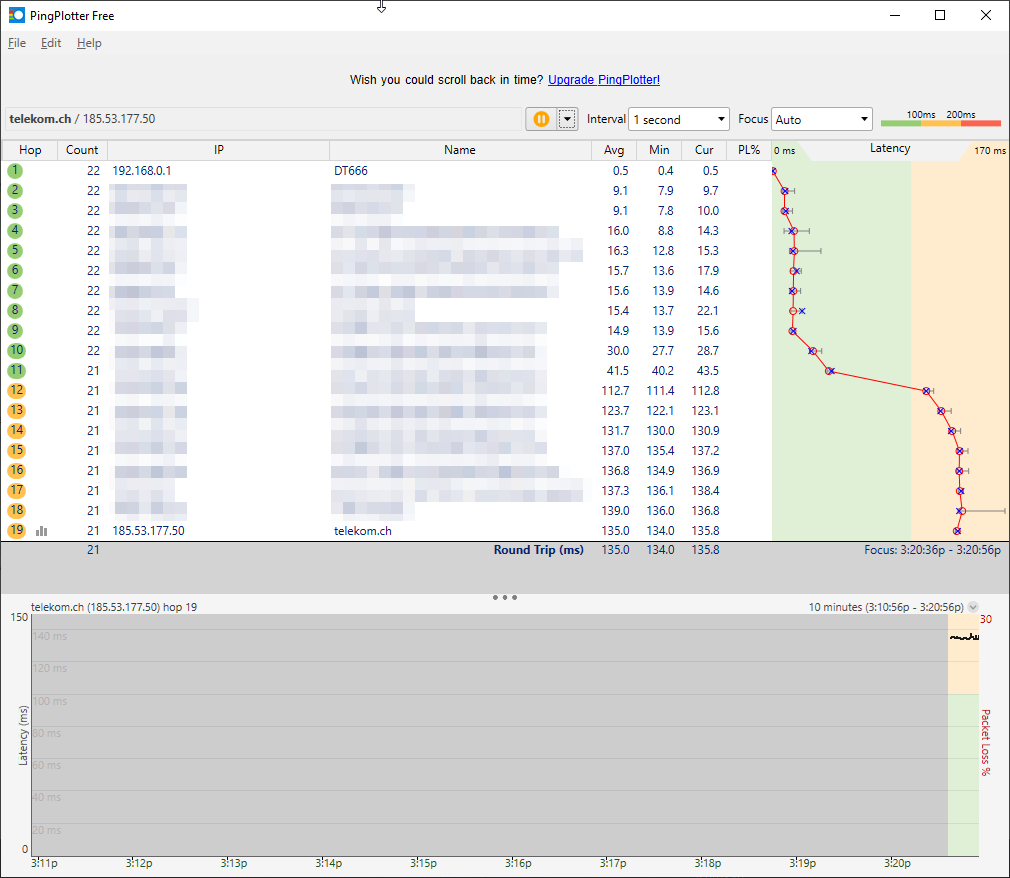The width and height of the screenshot is (1010, 878).
Task: Click the Min column header
Action: pyautogui.click(x=659, y=150)
